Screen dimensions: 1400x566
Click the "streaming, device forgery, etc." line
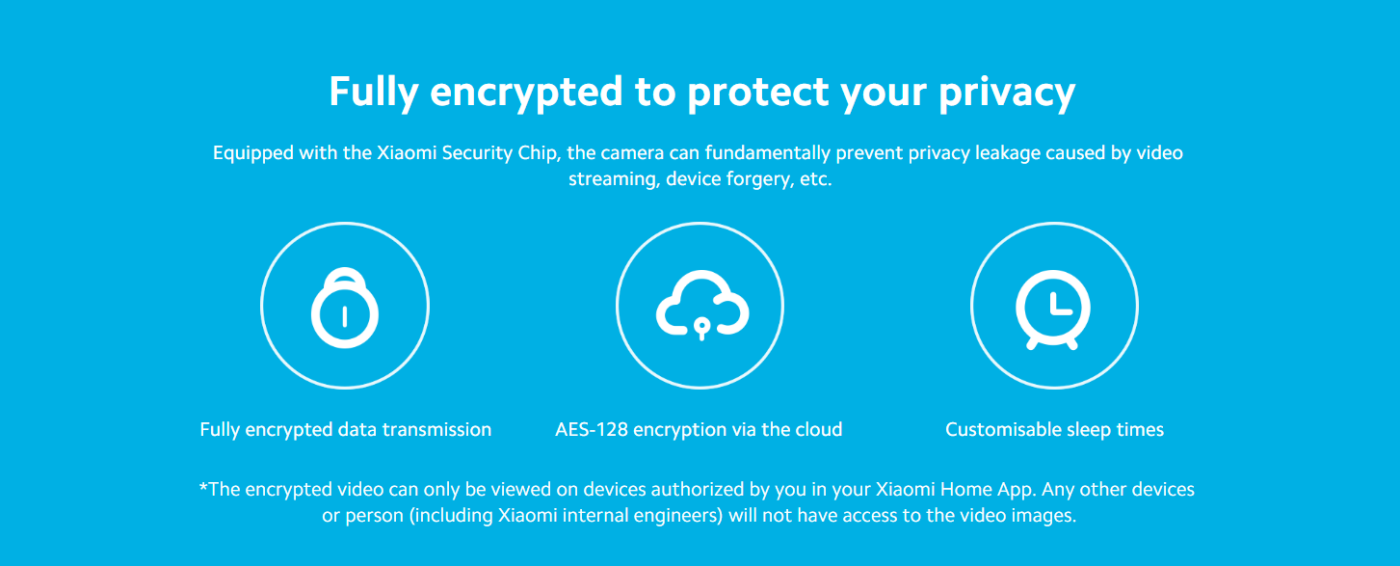pyautogui.click(x=700, y=180)
